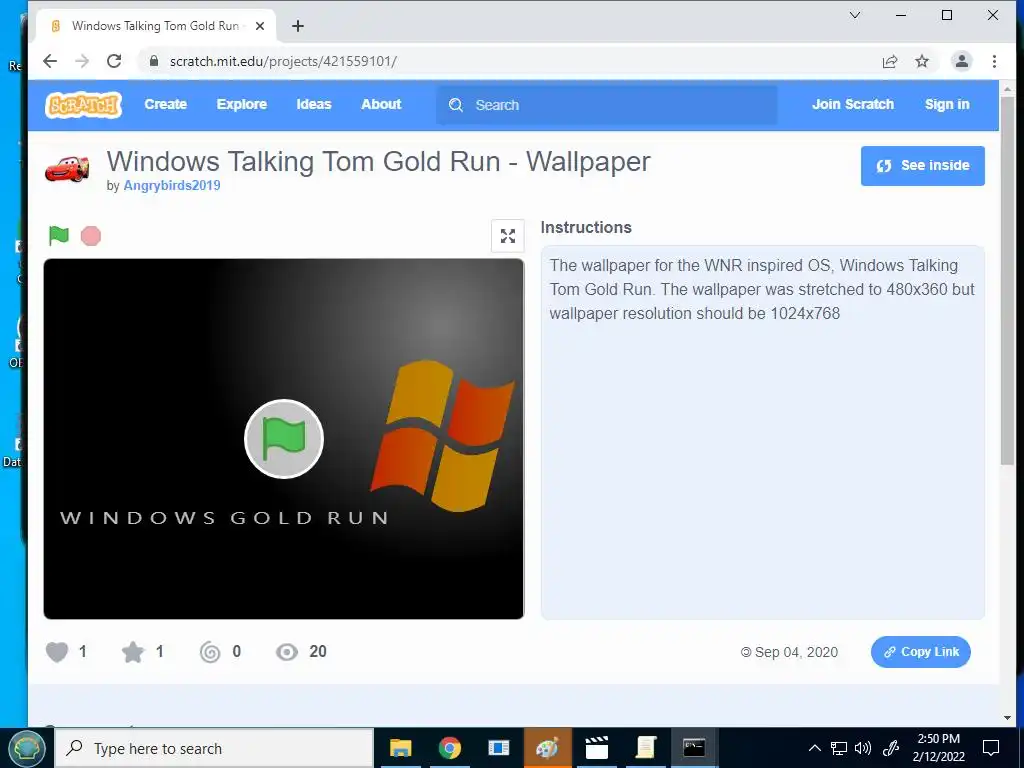The width and height of the screenshot is (1024, 768).
Task: Click the pen tray icon
Action: tap(890, 748)
